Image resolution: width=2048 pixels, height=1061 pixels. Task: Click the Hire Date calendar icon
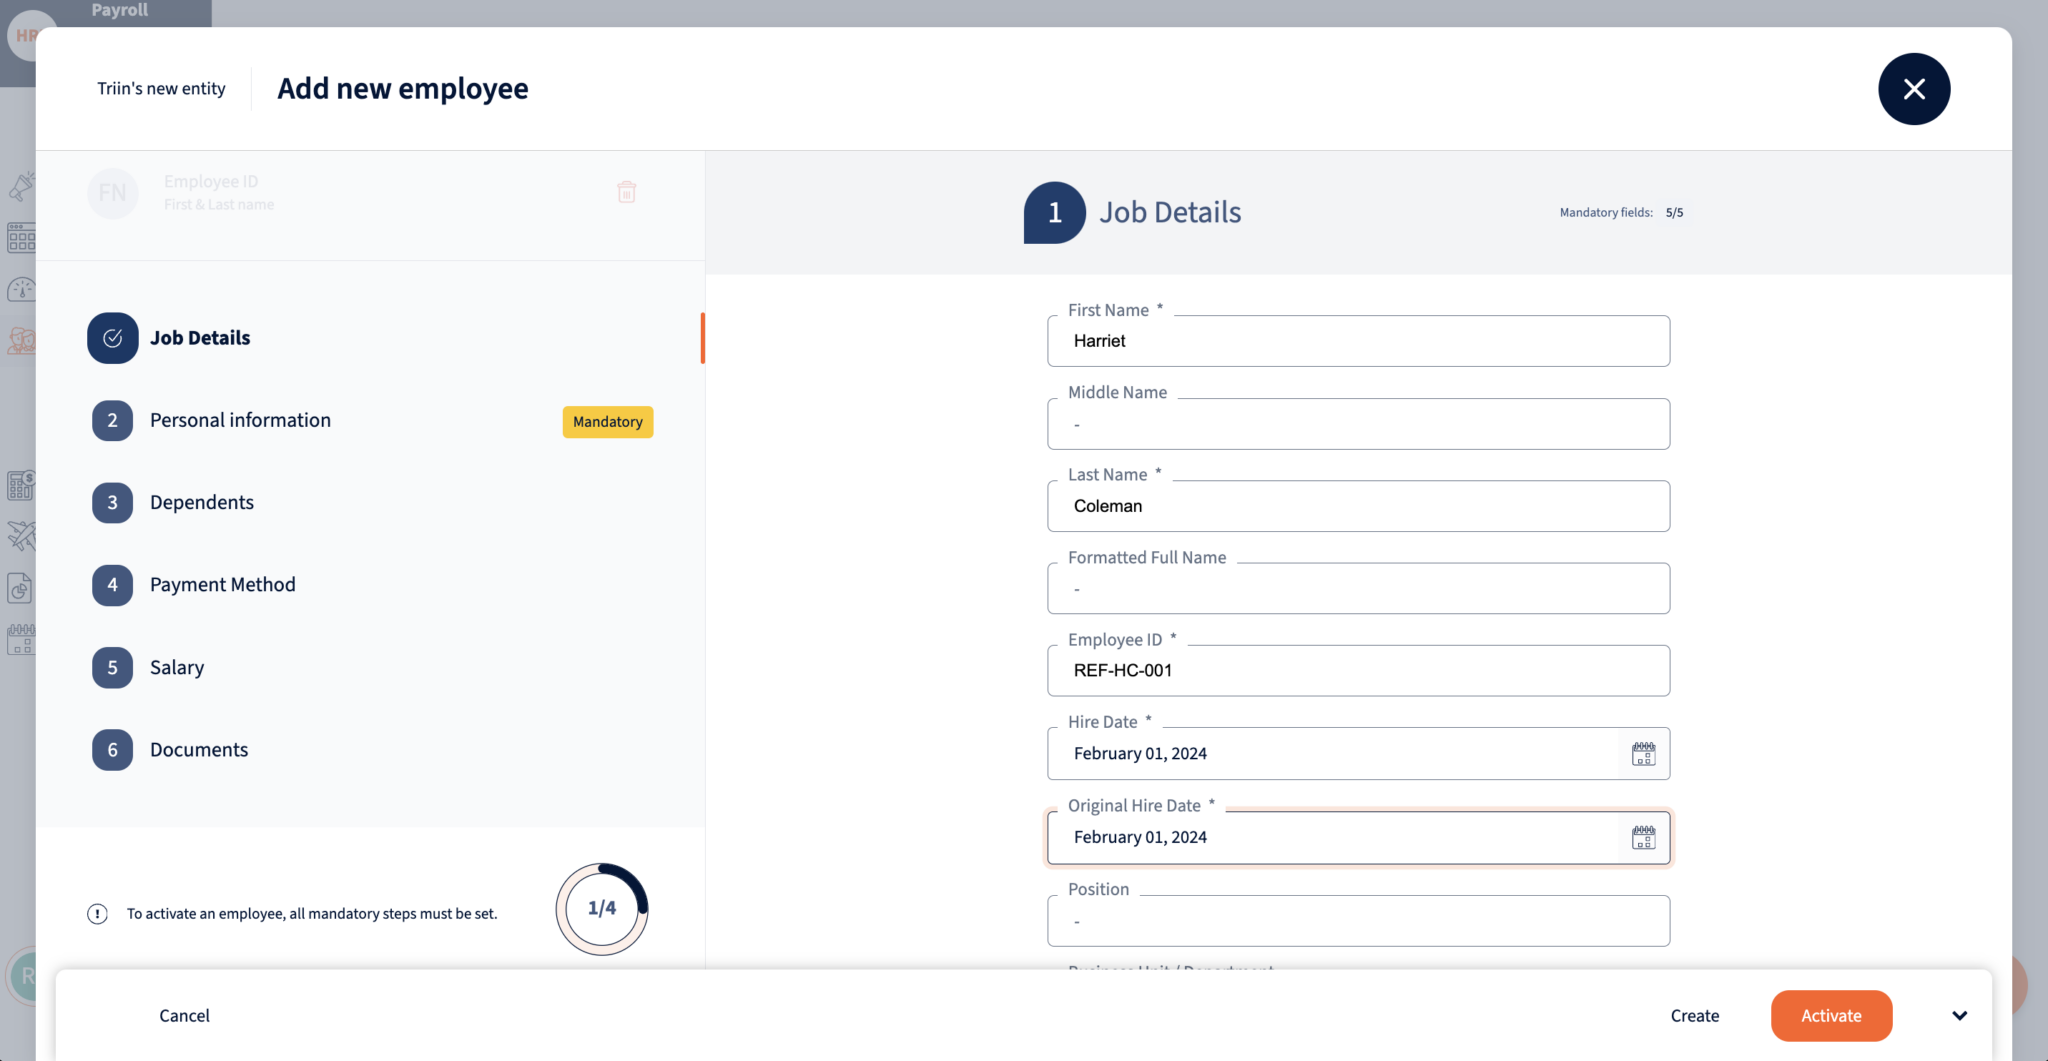coord(1643,754)
